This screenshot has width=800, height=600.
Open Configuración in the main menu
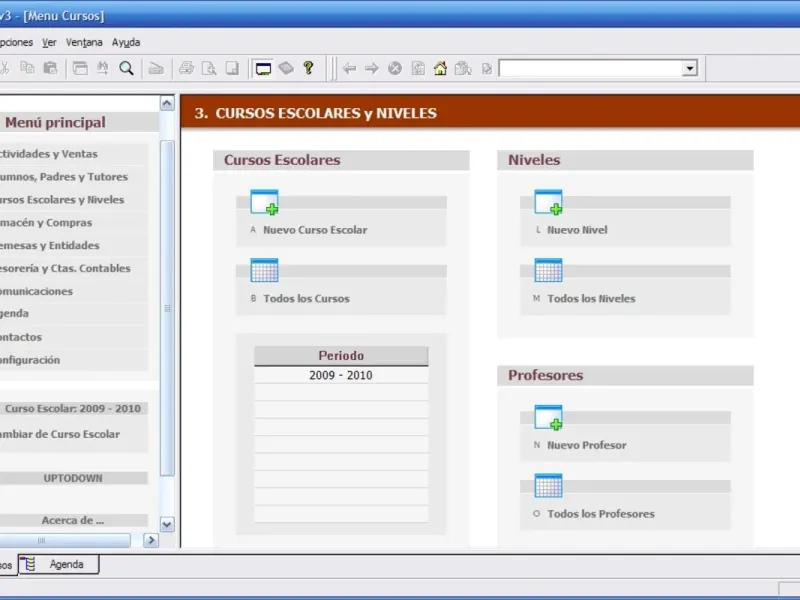pos(30,360)
